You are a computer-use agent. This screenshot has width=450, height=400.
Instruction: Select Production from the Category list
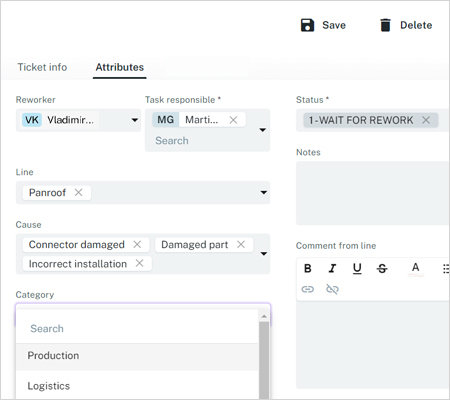[x=137, y=356]
